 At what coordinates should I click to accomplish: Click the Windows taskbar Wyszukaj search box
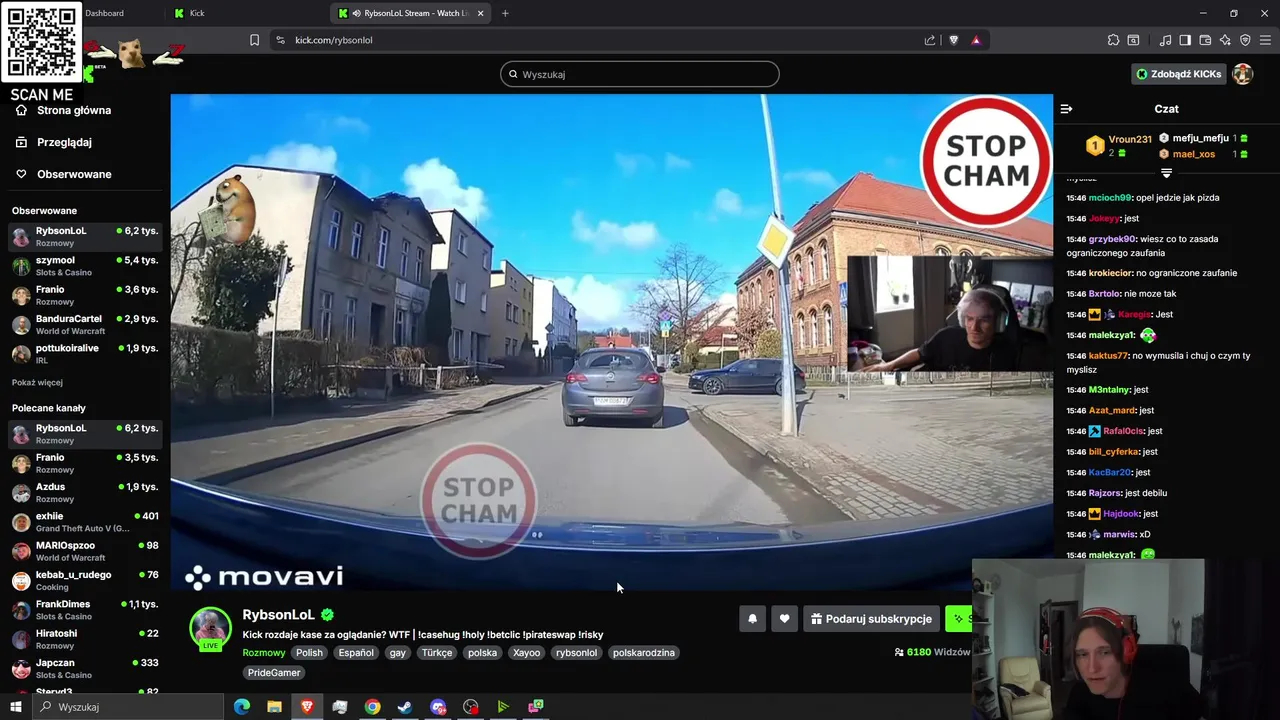[128, 707]
